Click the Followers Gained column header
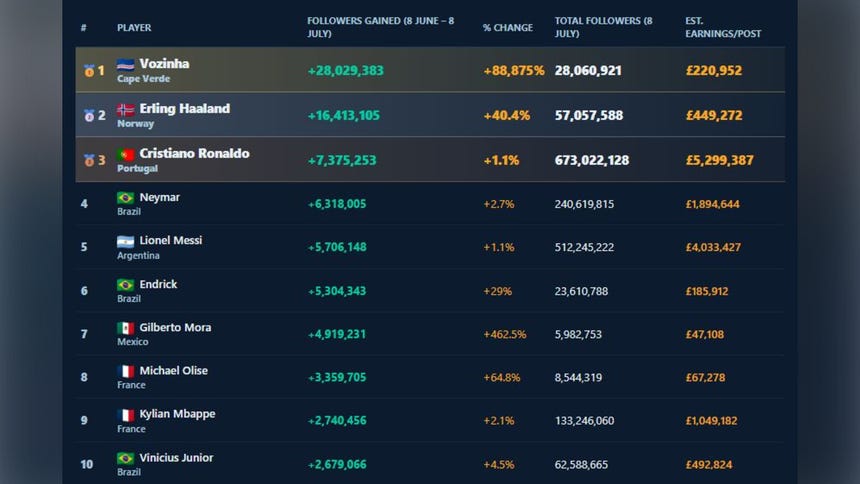The image size is (860, 484). 380,27
